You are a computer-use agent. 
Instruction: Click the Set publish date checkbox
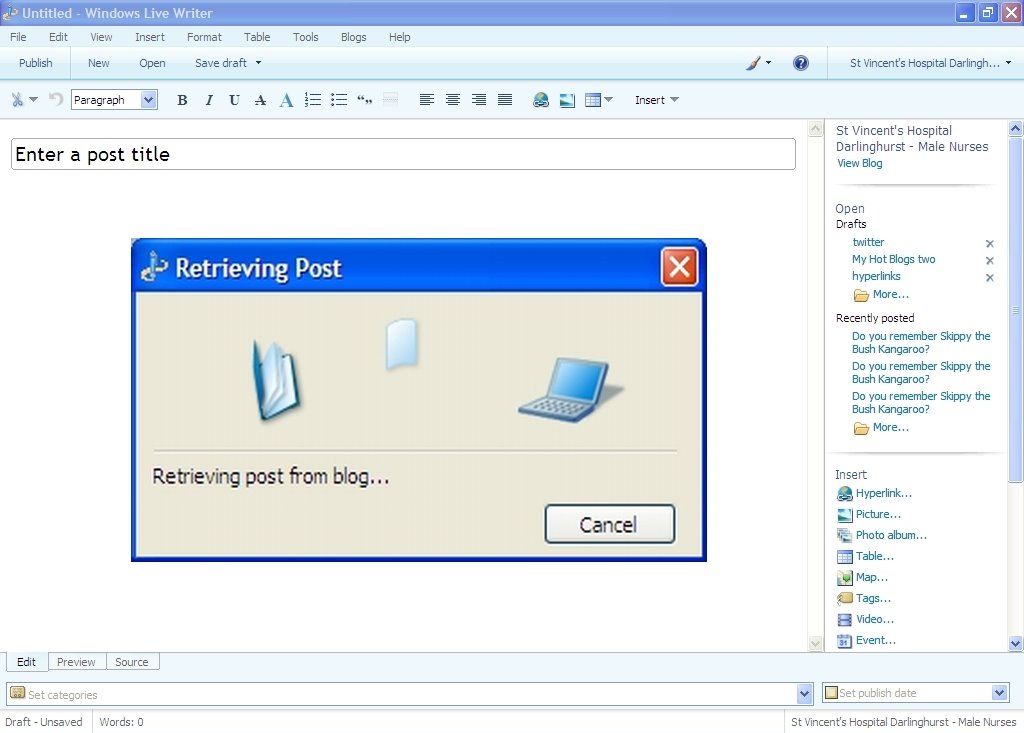click(x=831, y=692)
